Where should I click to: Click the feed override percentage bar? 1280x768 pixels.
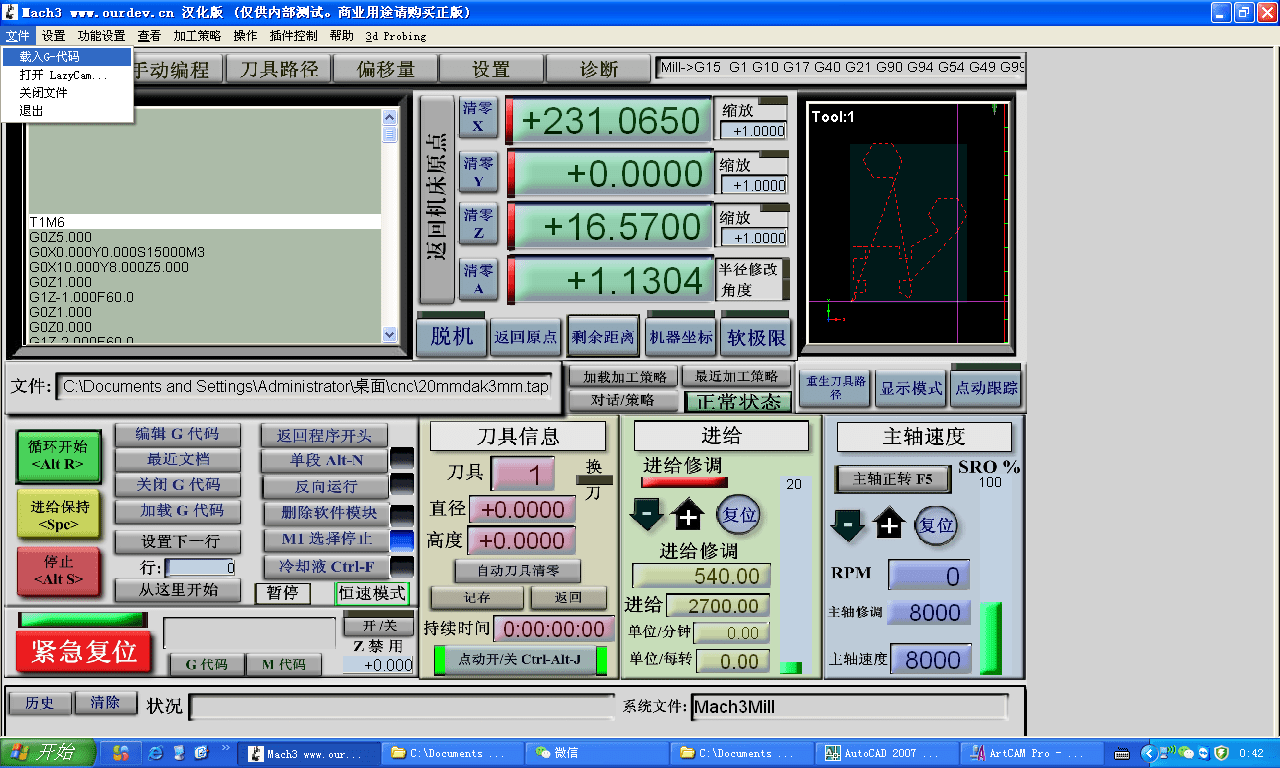[x=791, y=575]
